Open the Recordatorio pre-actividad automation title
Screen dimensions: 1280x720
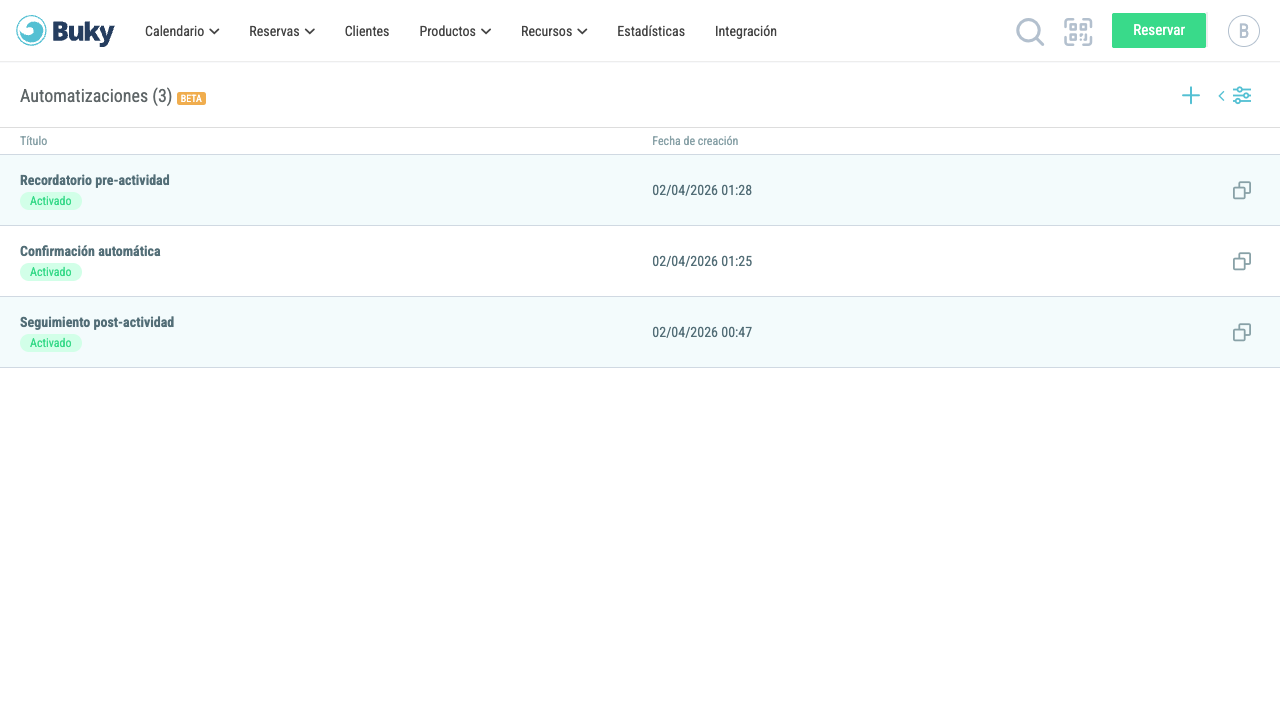(x=95, y=180)
